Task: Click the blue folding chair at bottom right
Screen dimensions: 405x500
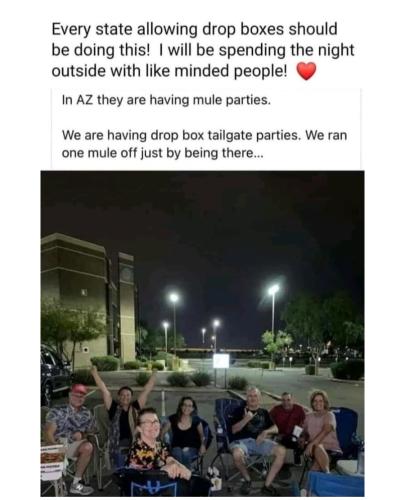Action: tap(335, 484)
